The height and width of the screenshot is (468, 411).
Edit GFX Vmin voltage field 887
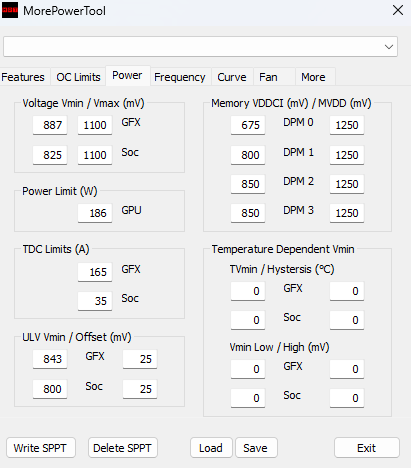click(x=50, y=125)
